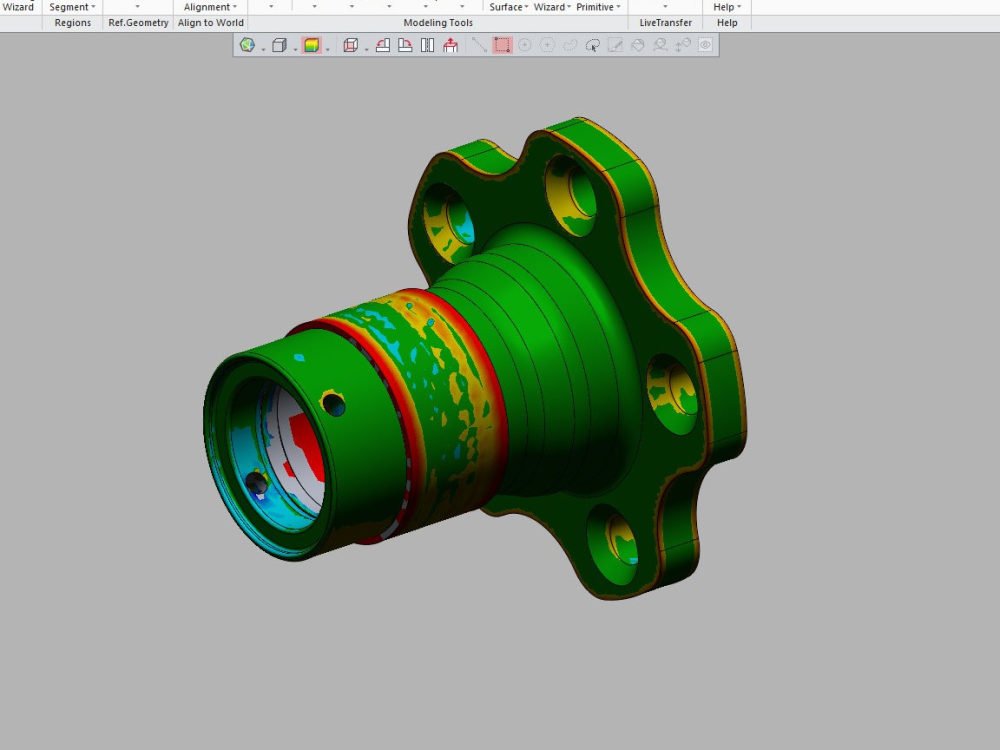
Task: Open the Help dropdown in the ribbon
Action: (727, 7)
